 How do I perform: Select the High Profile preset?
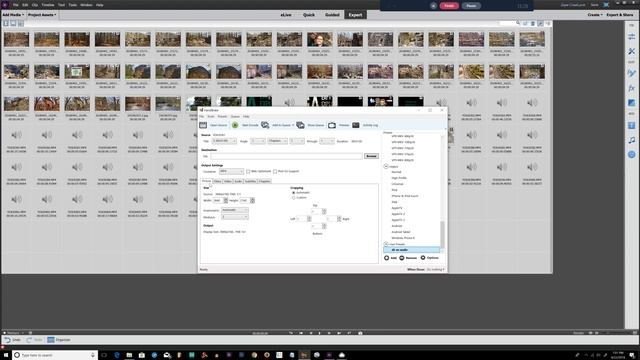(x=399, y=178)
